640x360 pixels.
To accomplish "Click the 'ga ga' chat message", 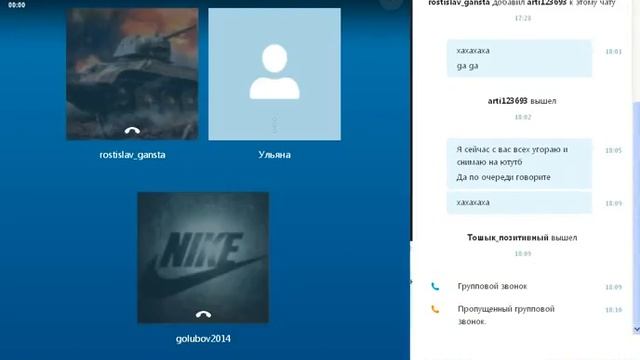I will point(467,66).
